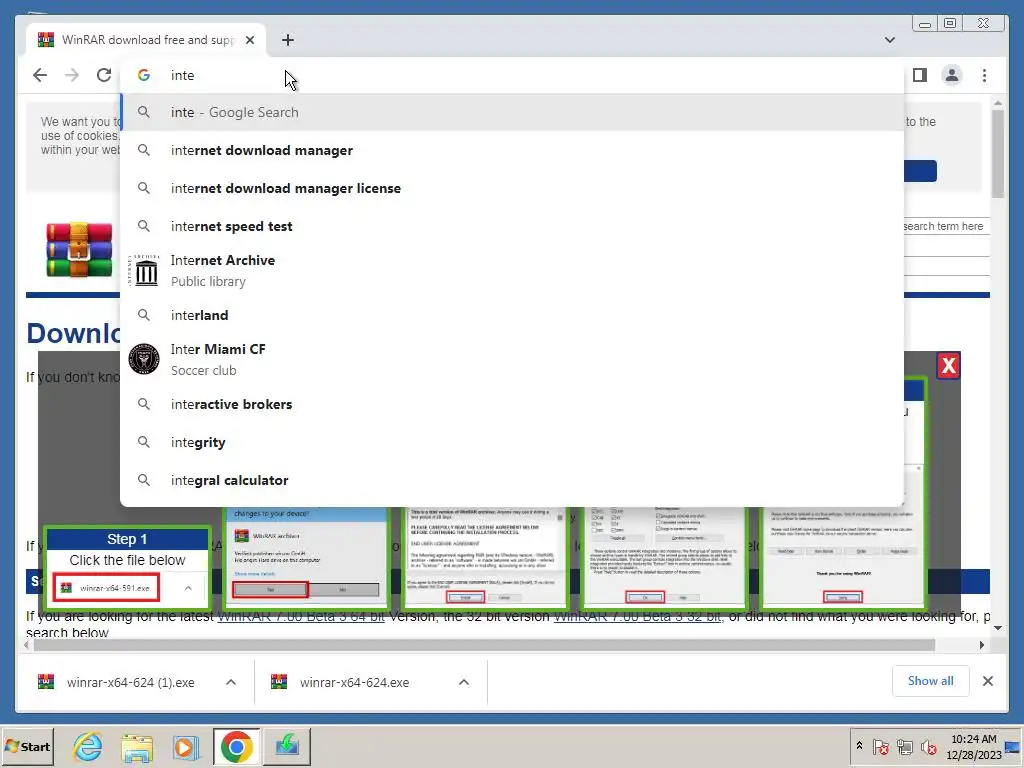The image size is (1024, 768).
Task: Open downloaded winrar-x64-624.exe
Action: (341, 682)
